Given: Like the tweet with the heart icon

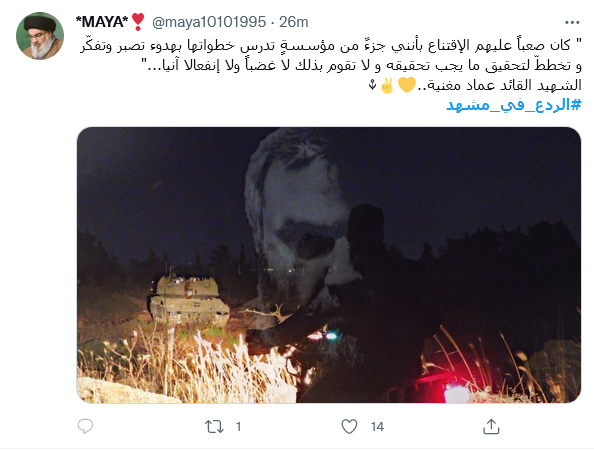Looking at the screenshot, I should pos(349,427).
